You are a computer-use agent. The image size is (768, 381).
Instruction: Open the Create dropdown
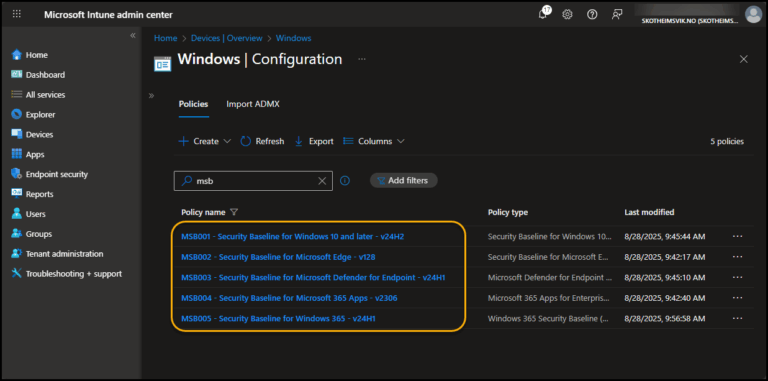(x=205, y=141)
